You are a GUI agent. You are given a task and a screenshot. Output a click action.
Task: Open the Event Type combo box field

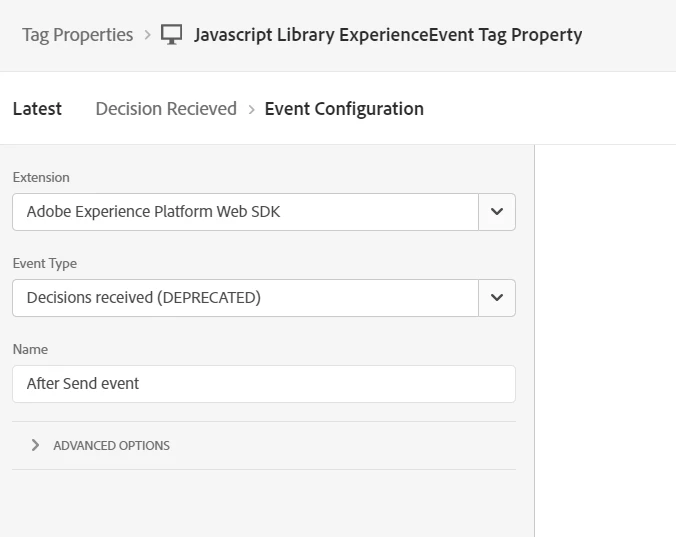[246, 298]
